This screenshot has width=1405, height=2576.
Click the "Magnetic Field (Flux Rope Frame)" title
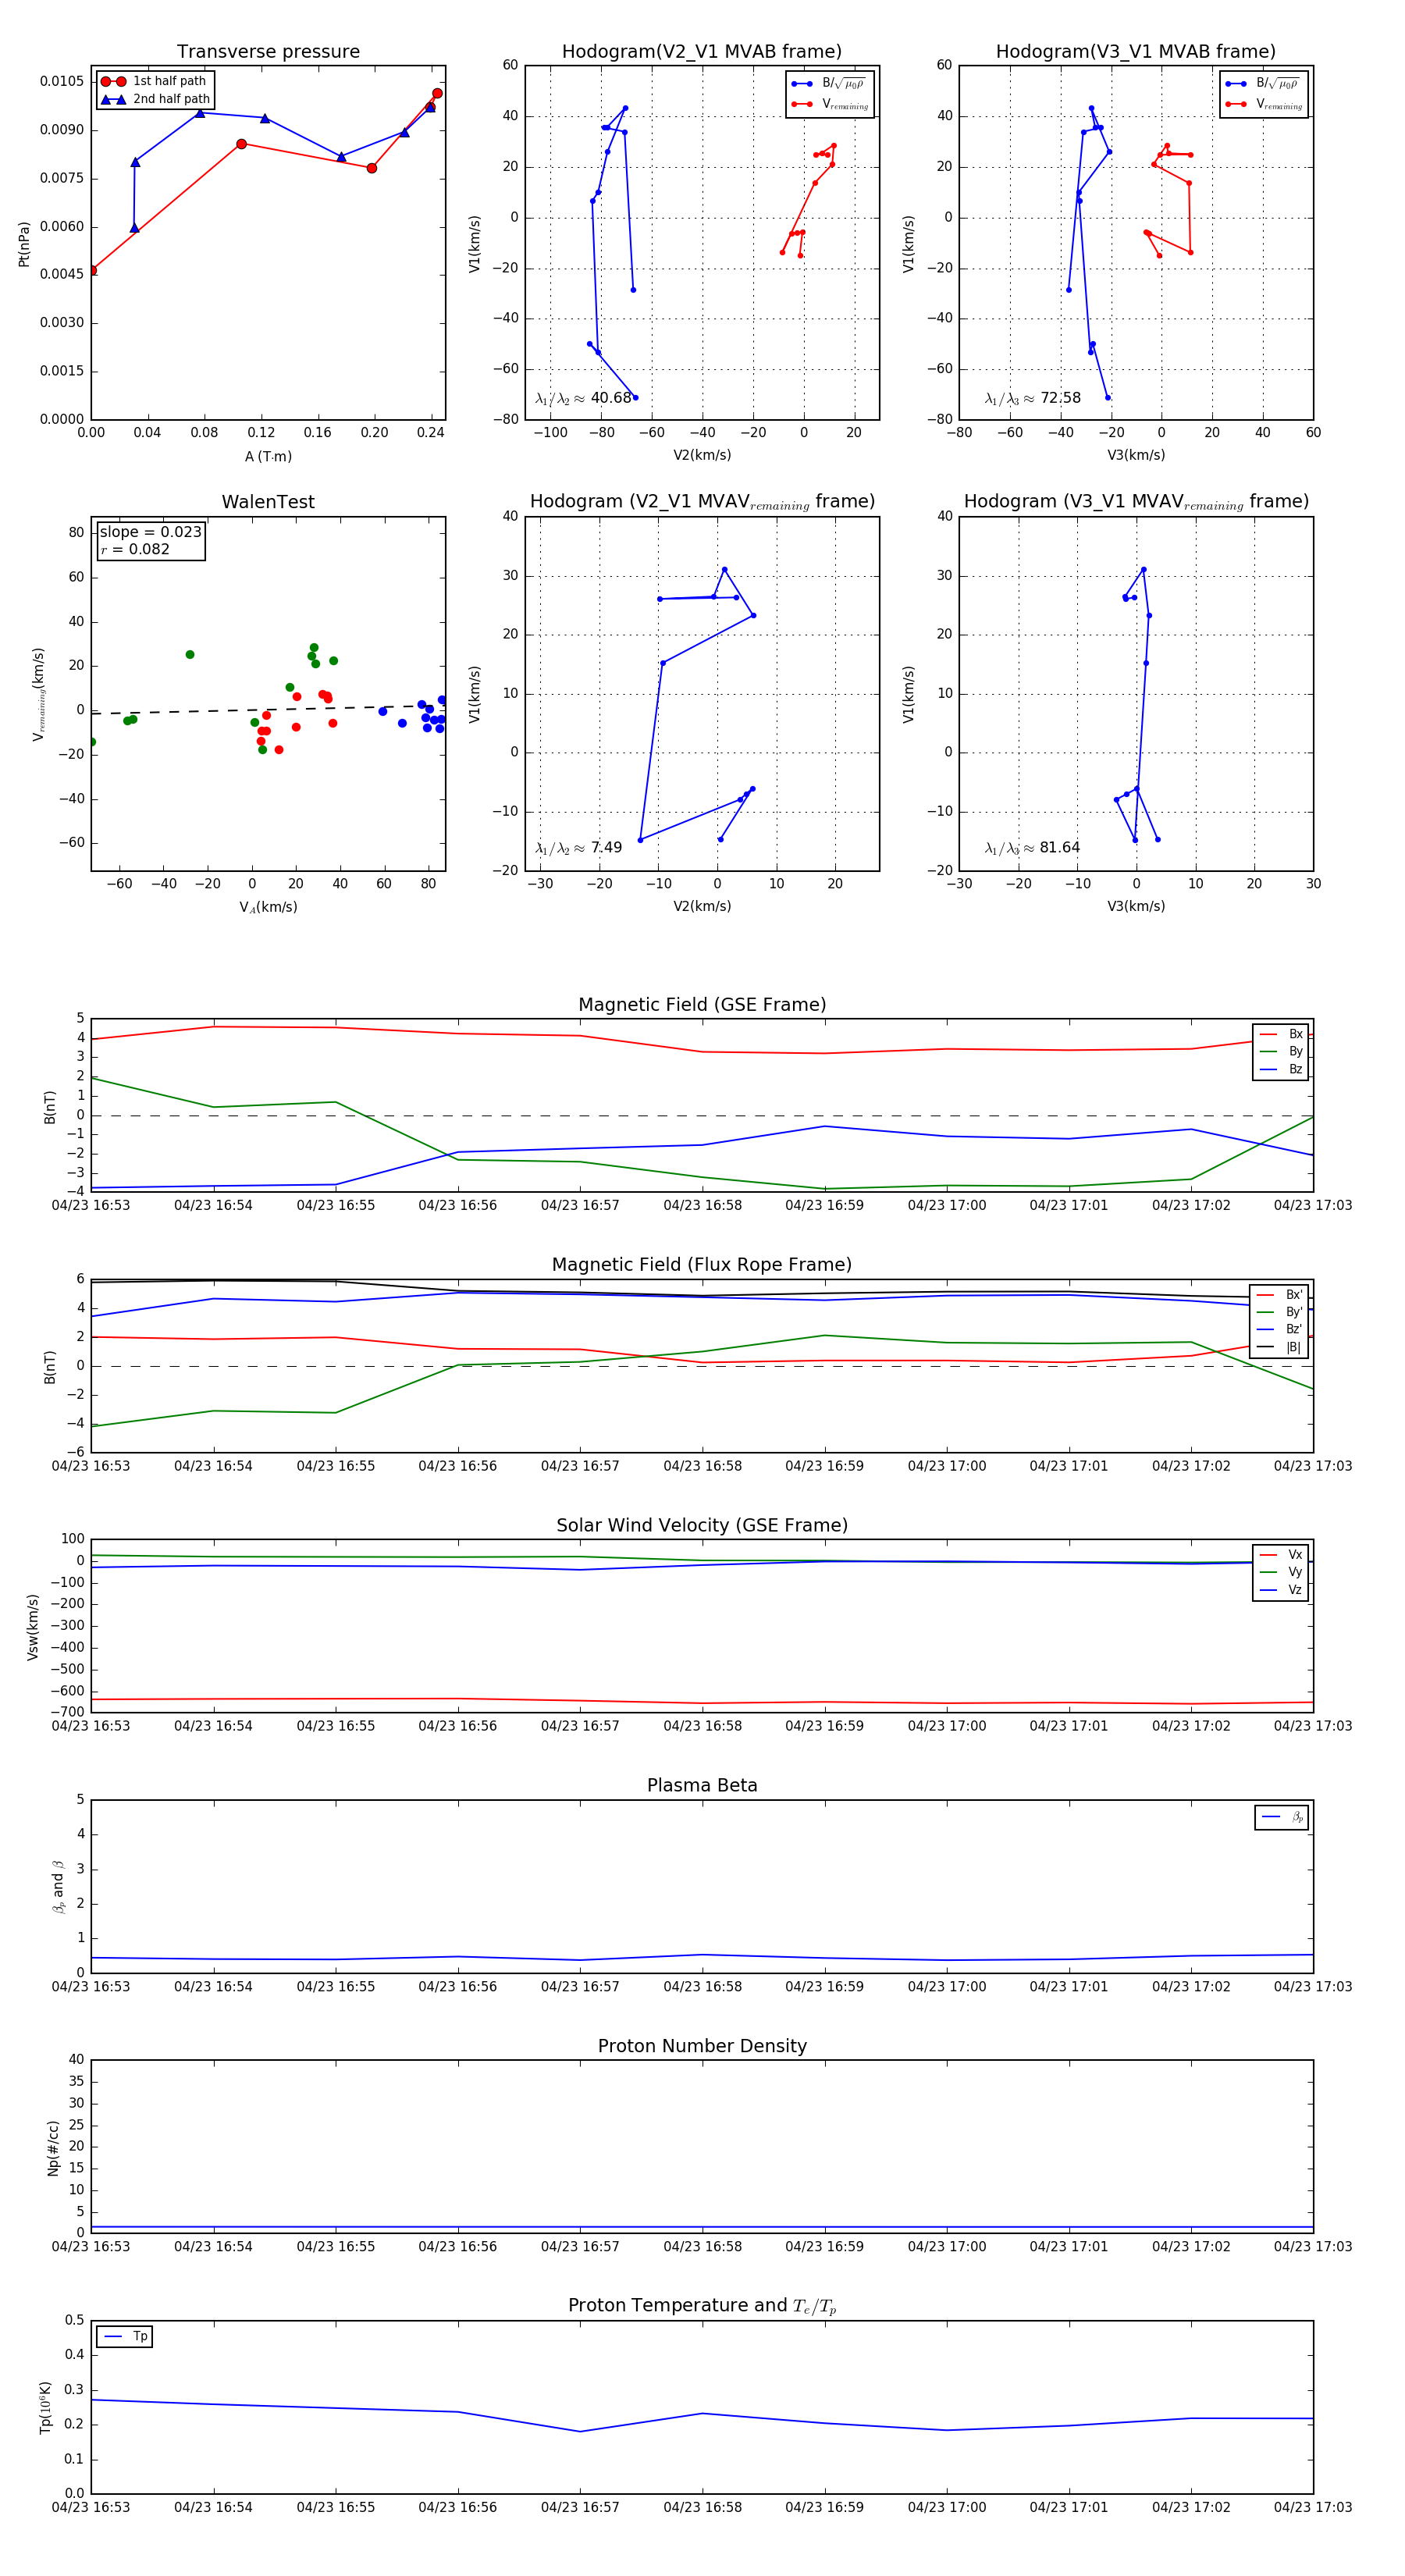tap(702, 1265)
